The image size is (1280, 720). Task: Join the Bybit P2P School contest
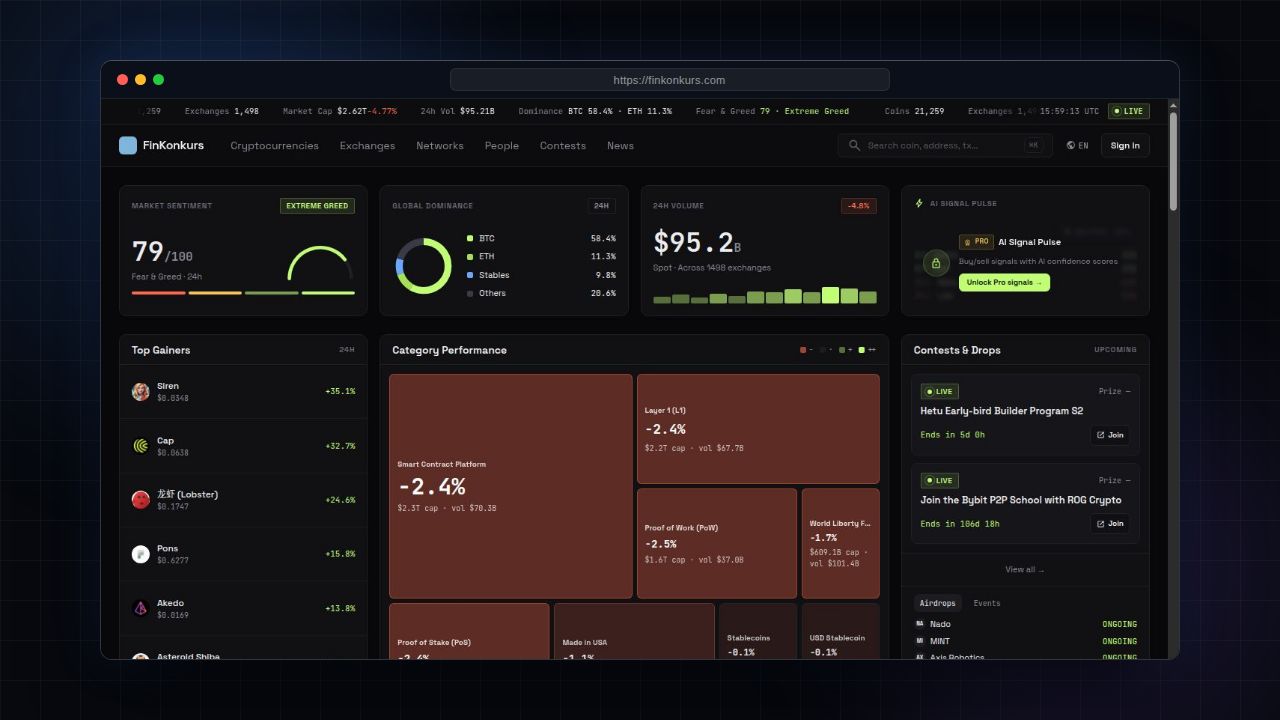pos(1110,524)
